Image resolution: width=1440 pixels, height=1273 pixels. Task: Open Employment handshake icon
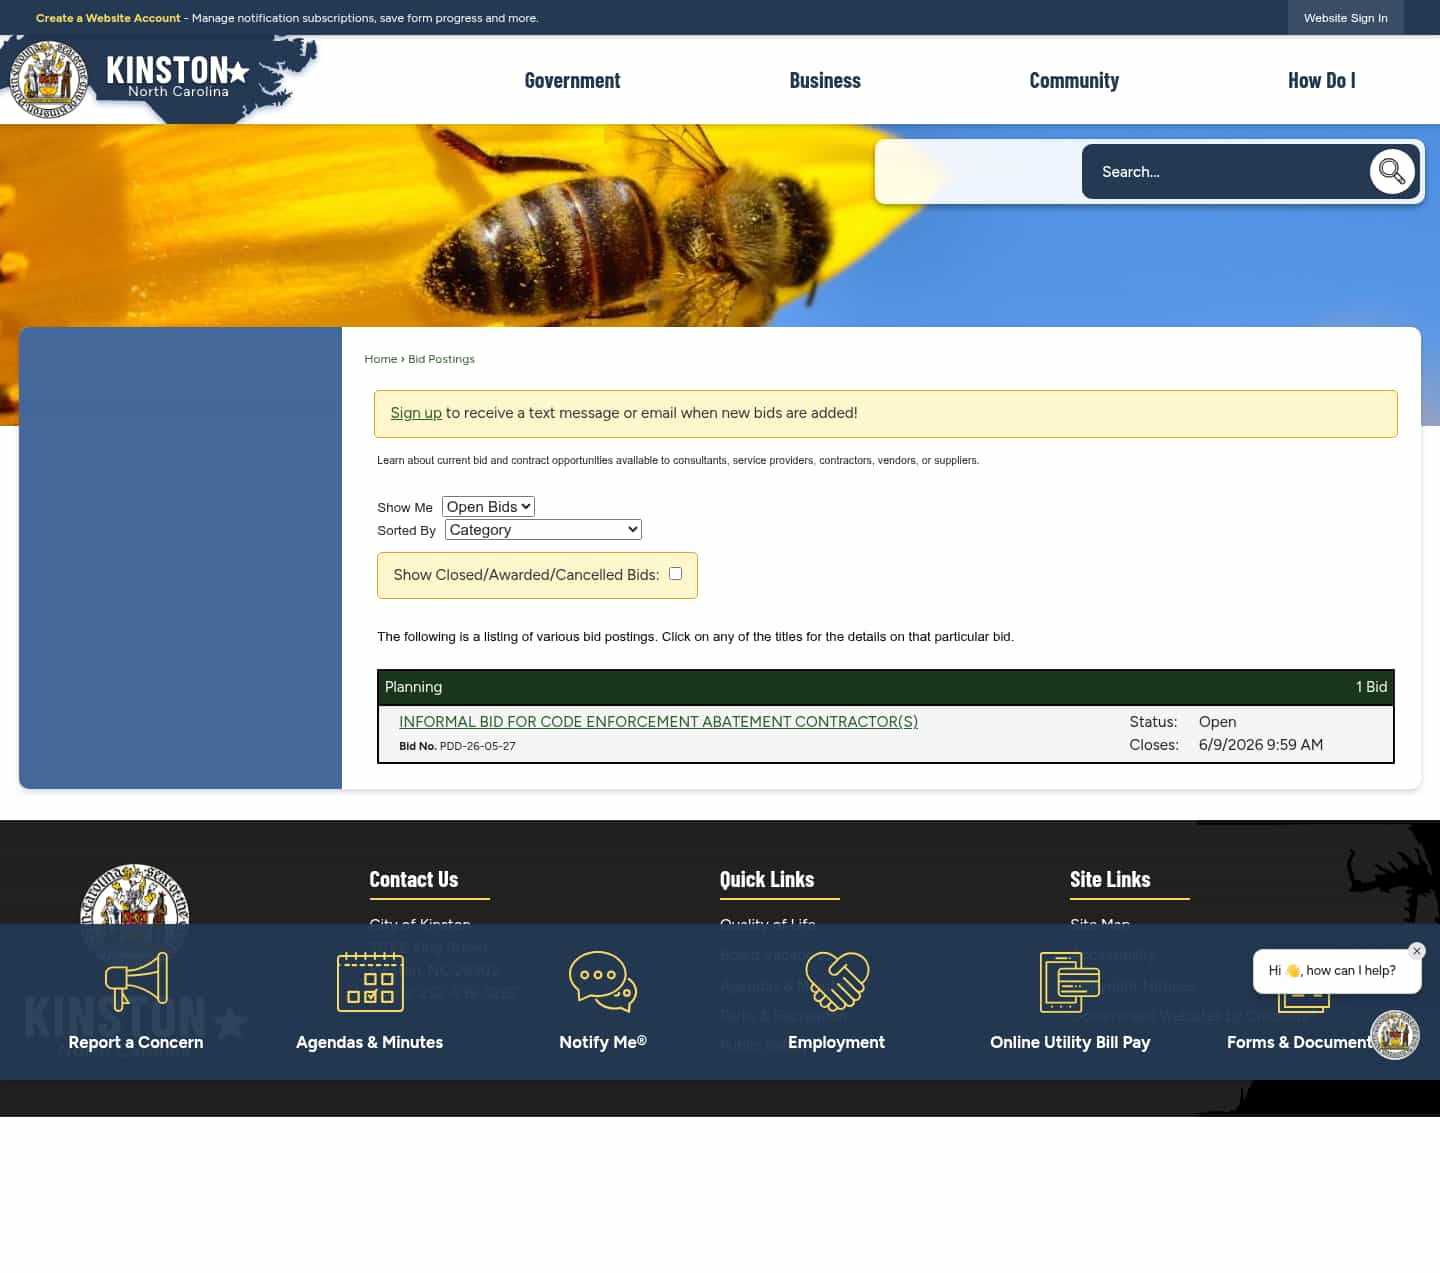pos(837,981)
